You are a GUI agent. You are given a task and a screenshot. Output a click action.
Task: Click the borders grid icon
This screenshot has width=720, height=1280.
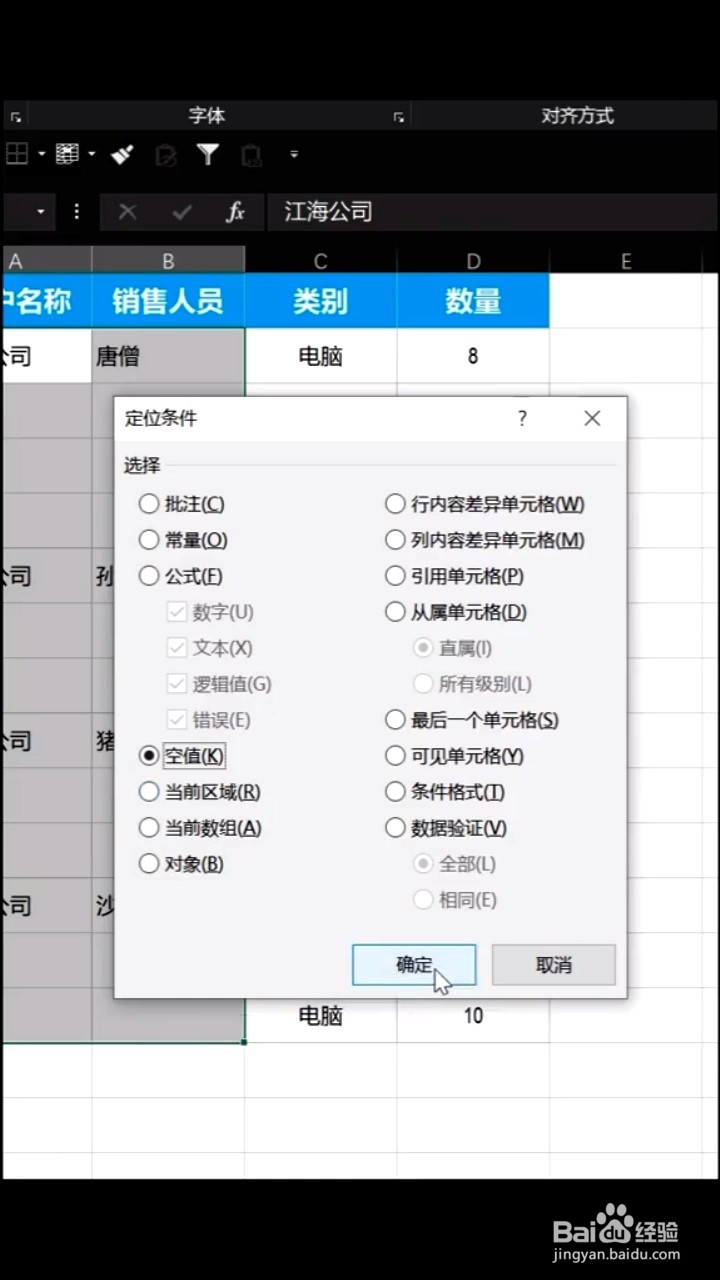click(17, 154)
